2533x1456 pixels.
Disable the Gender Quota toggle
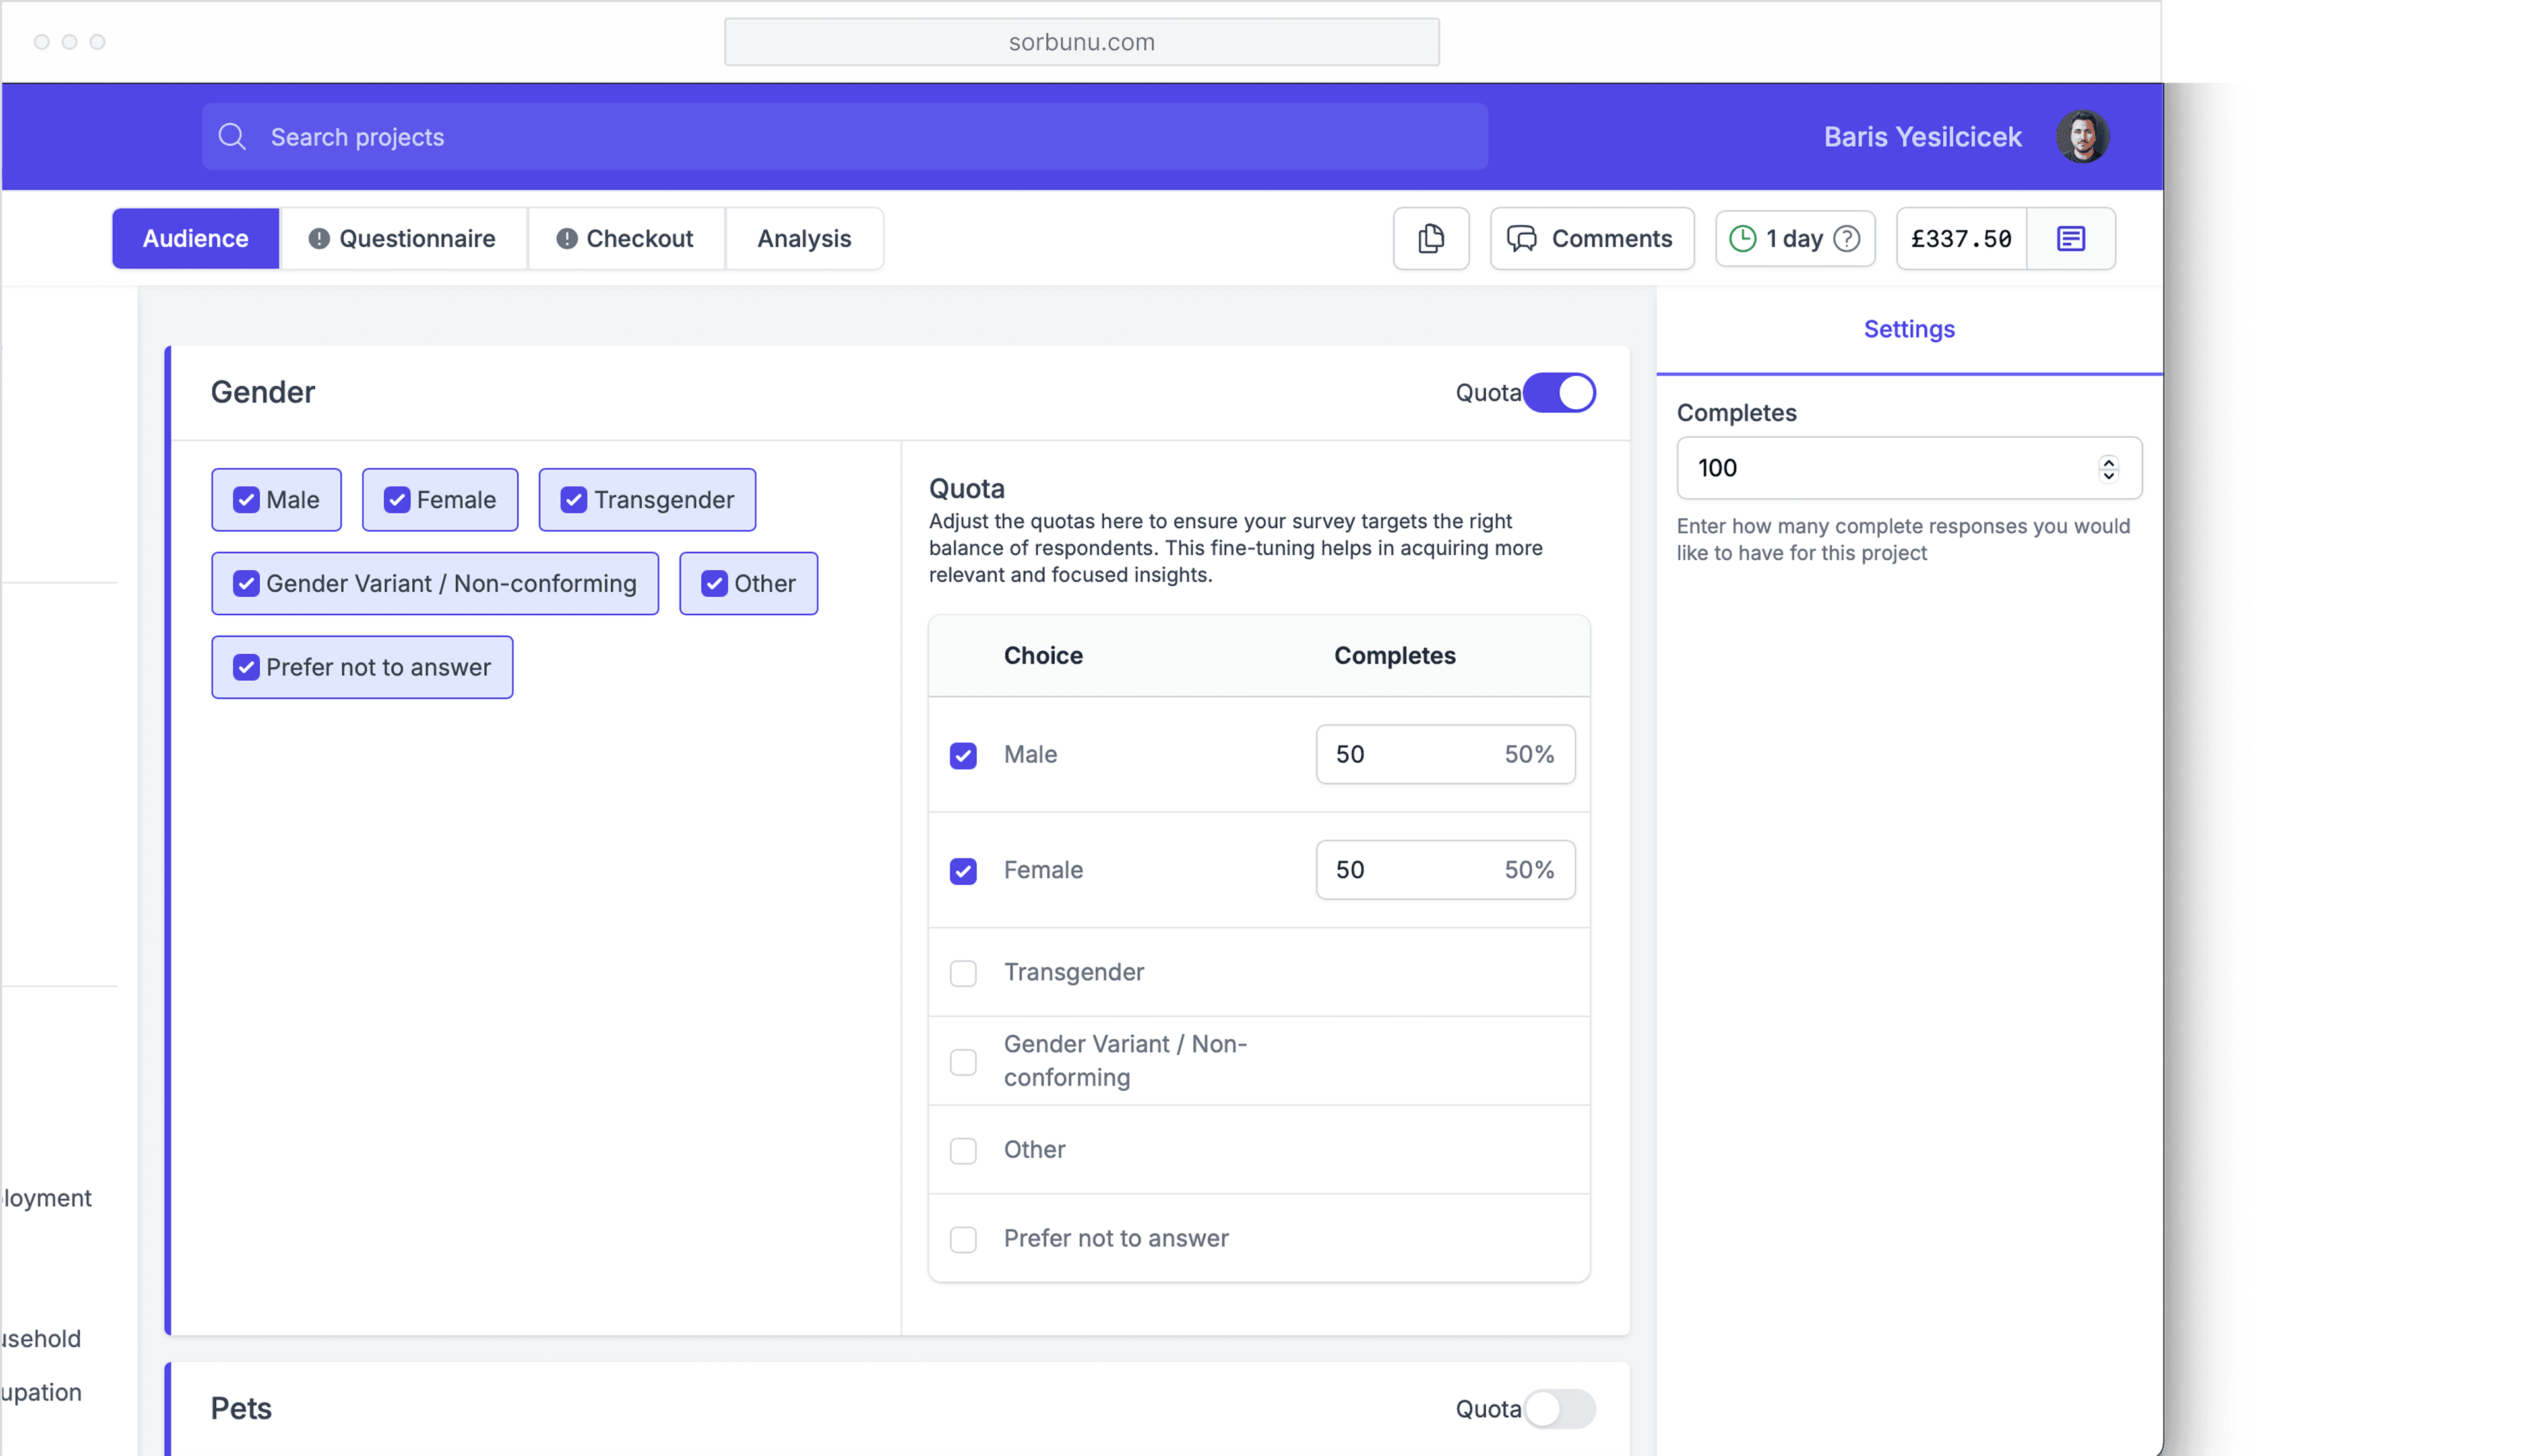1559,392
